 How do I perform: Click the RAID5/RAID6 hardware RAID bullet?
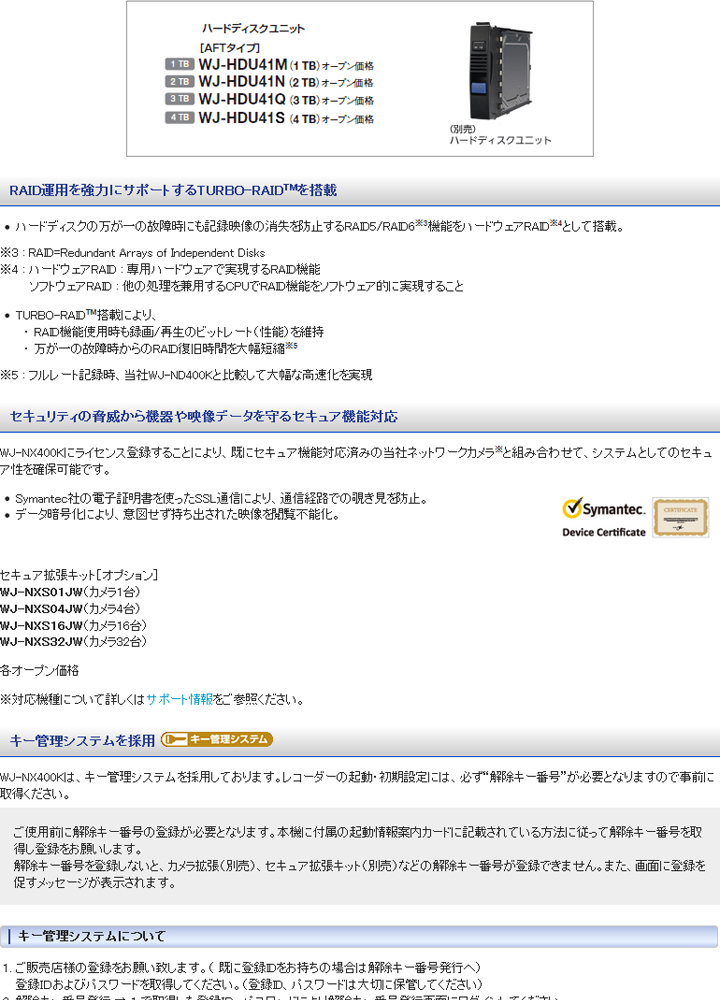(320, 226)
